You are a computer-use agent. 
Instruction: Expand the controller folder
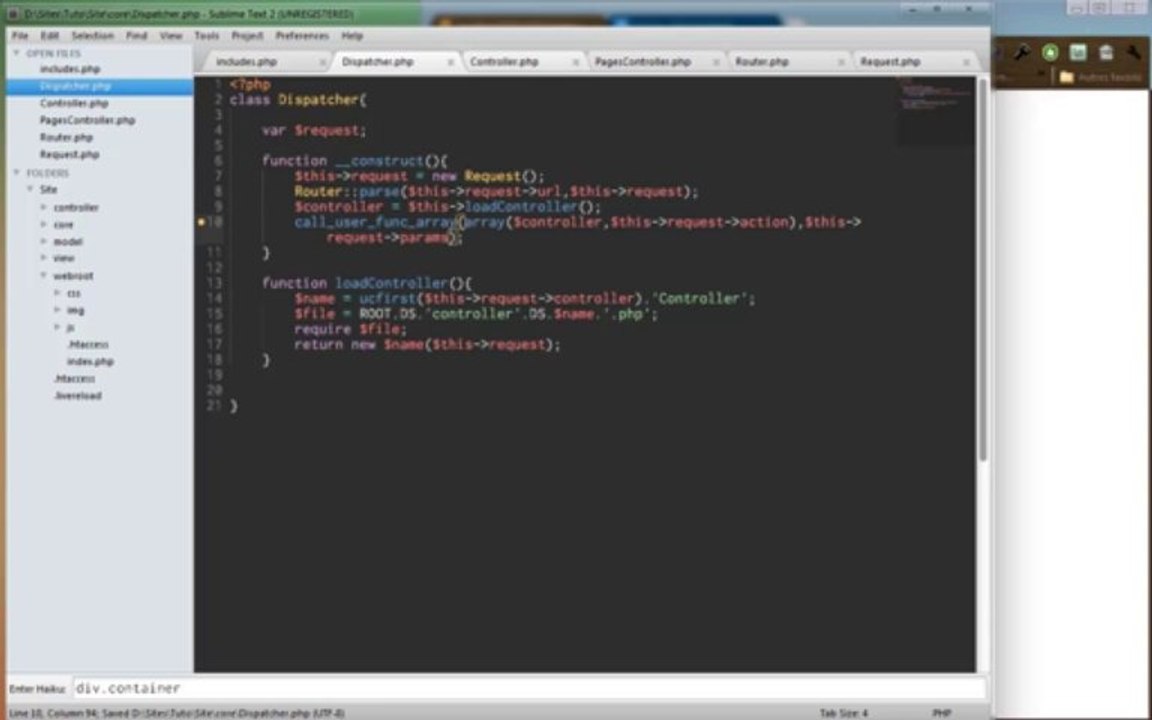pos(43,207)
